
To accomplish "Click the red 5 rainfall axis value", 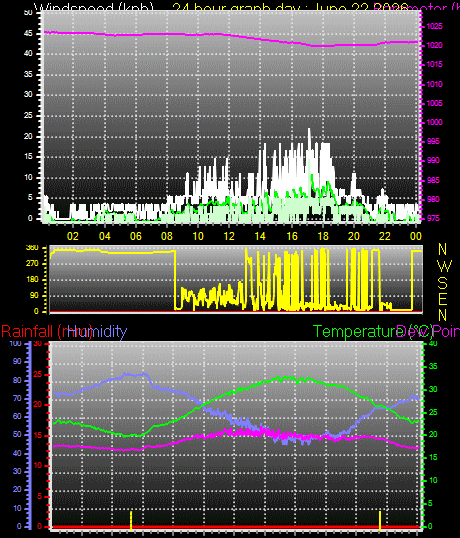I will coord(39,496).
